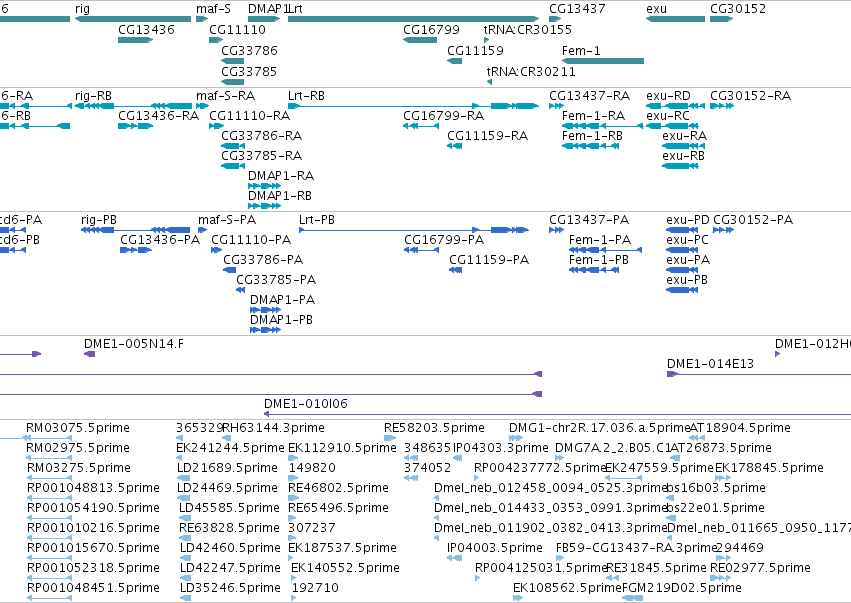
Task: Click the CG33785 gene label
Action: (249, 72)
